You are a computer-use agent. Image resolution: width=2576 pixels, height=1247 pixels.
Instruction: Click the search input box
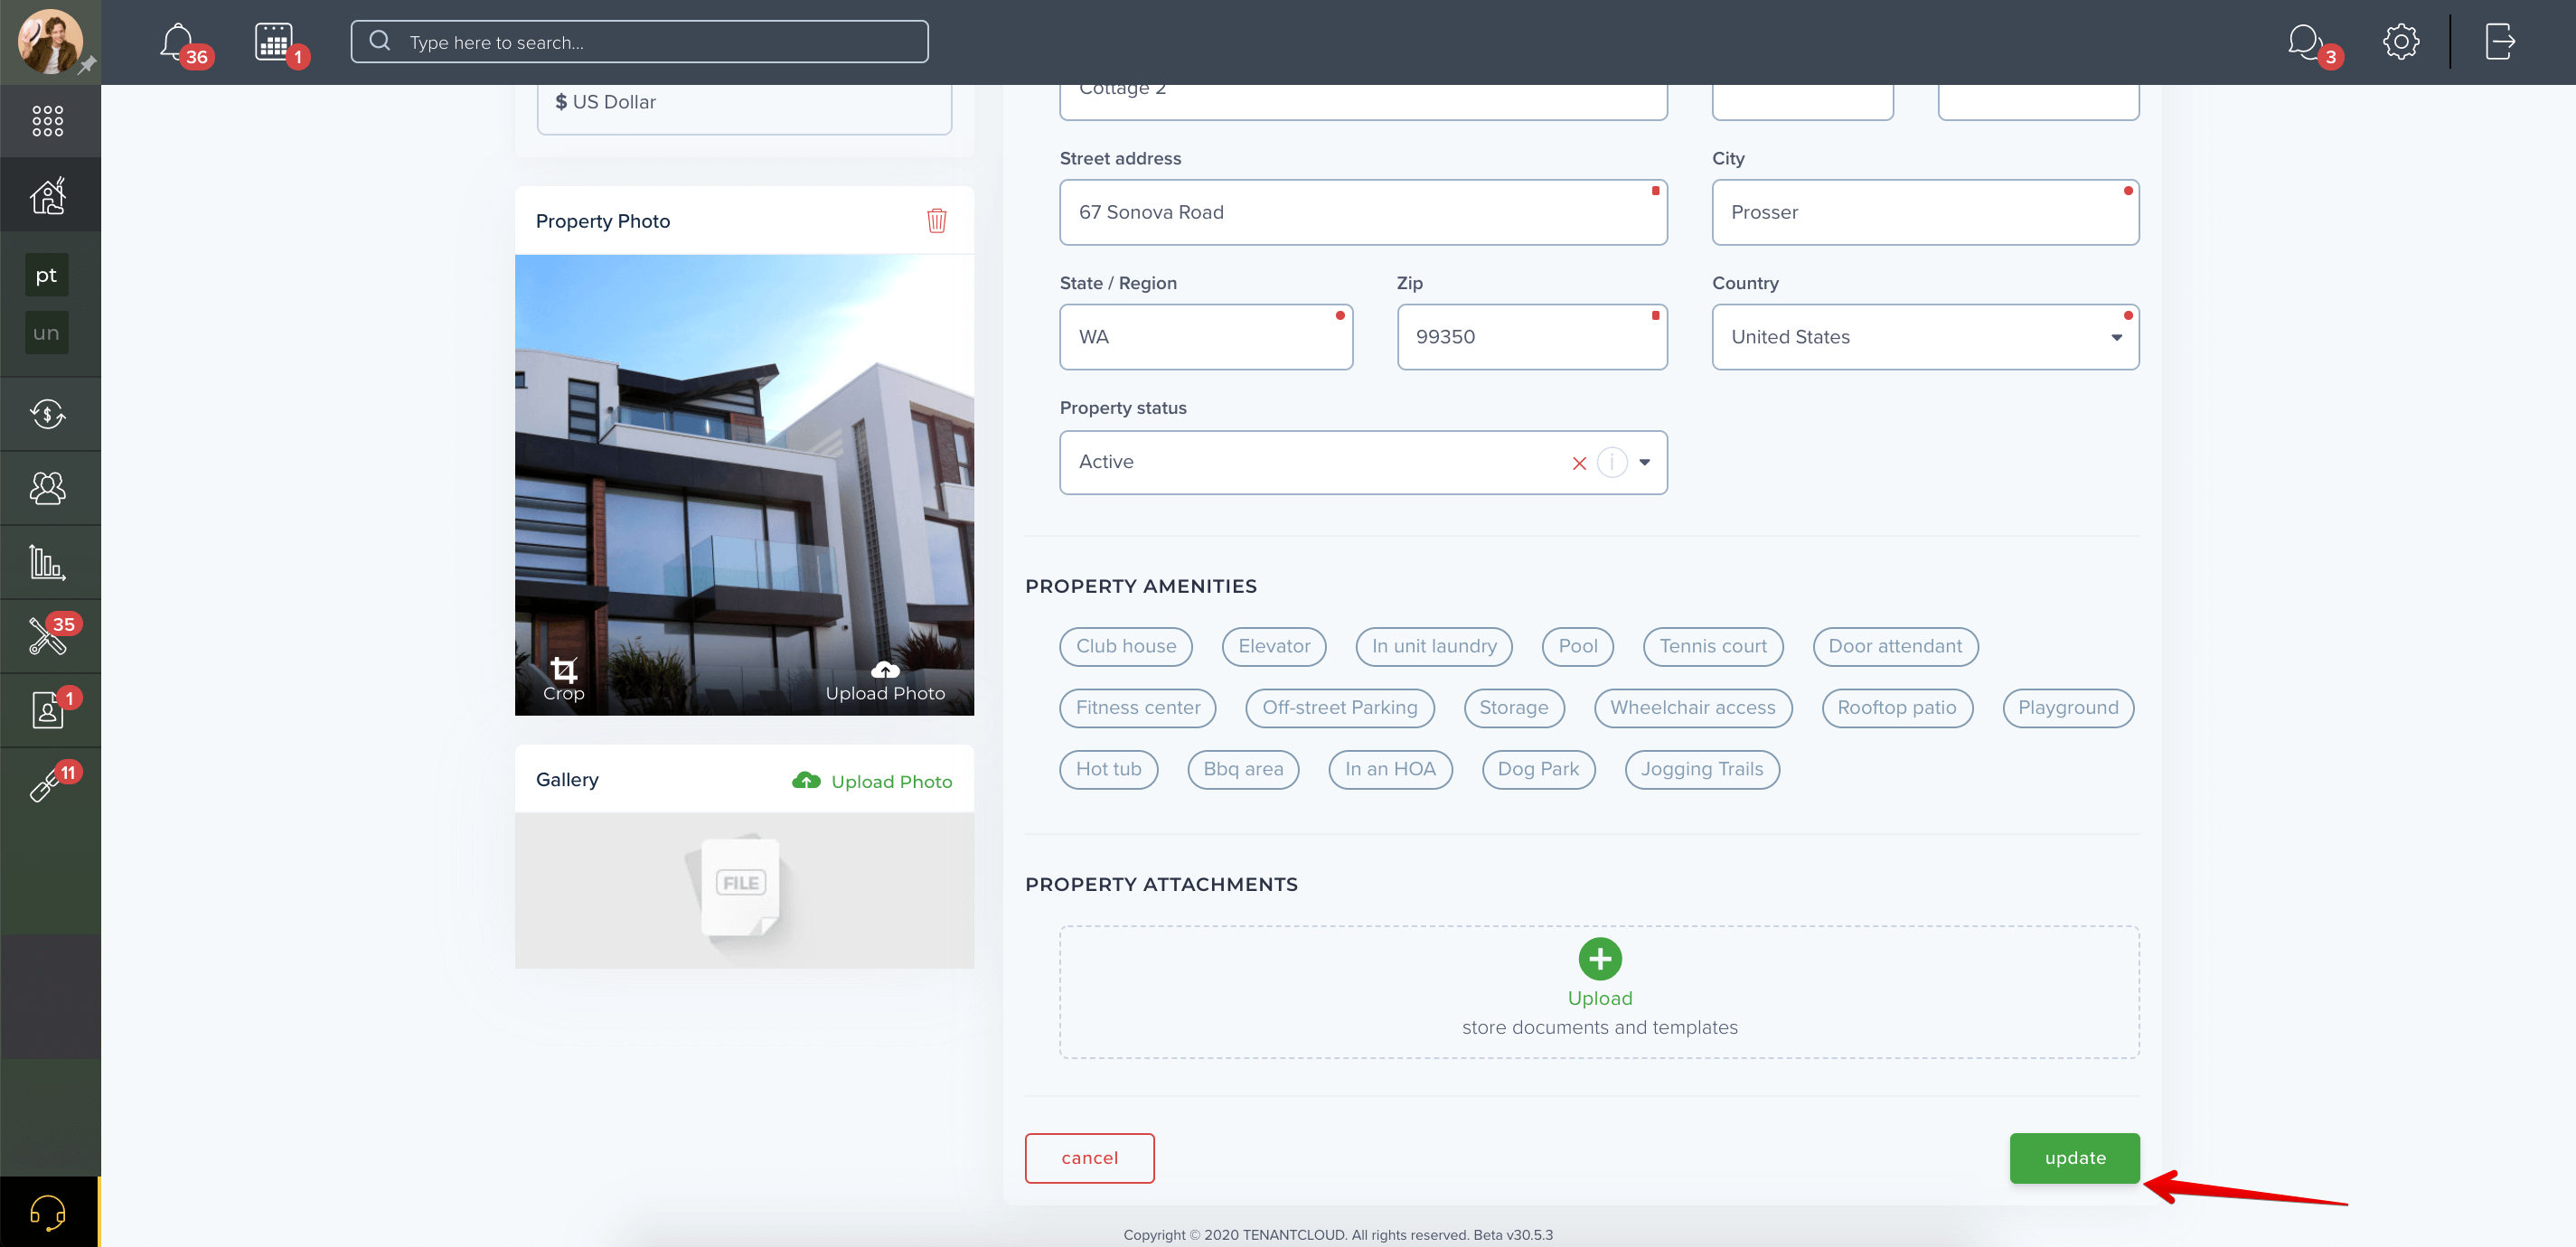639,42
